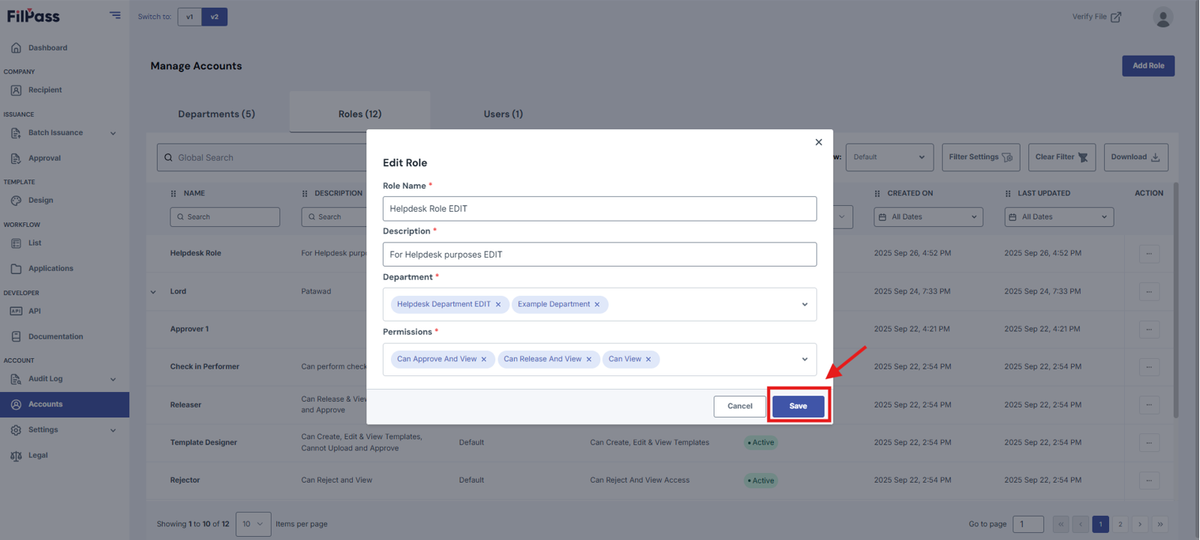This screenshot has height=540, width=1200.
Task: Click the user avatar icon
Action: [x=1162, y=17]
